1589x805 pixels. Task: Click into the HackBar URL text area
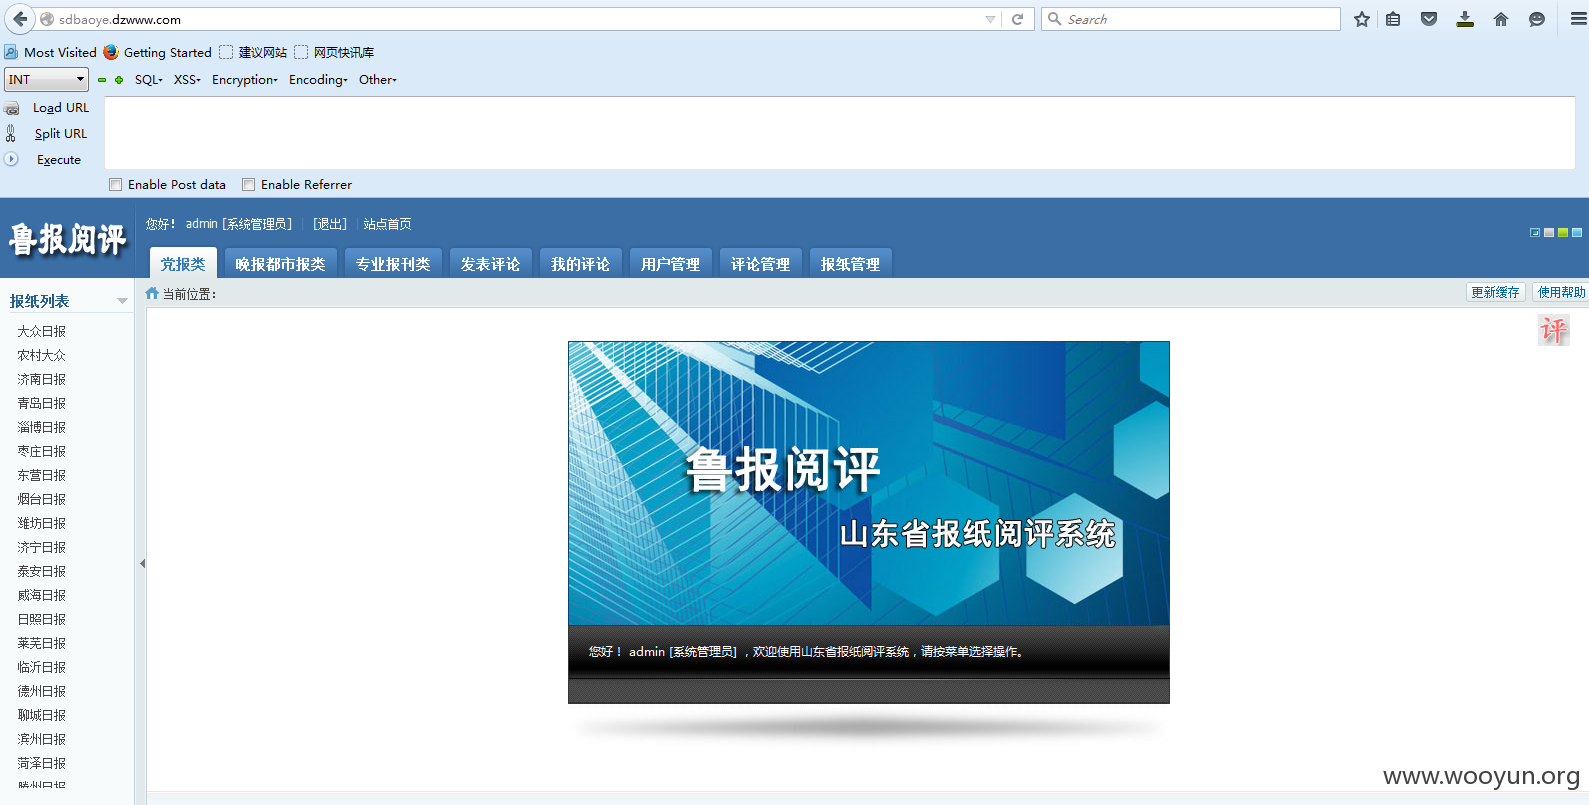(x=840, y=133)
